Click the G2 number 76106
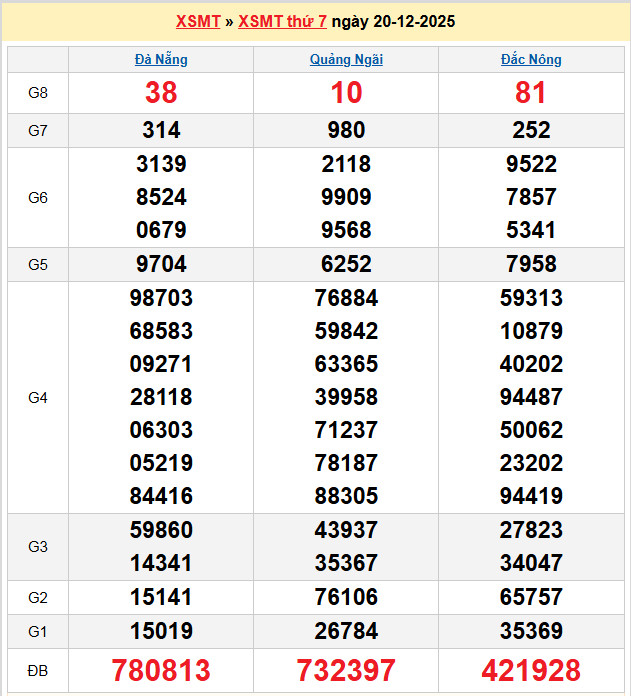Image resolution: width=631 pixels, height=696 pixels. tap(346, 597)
